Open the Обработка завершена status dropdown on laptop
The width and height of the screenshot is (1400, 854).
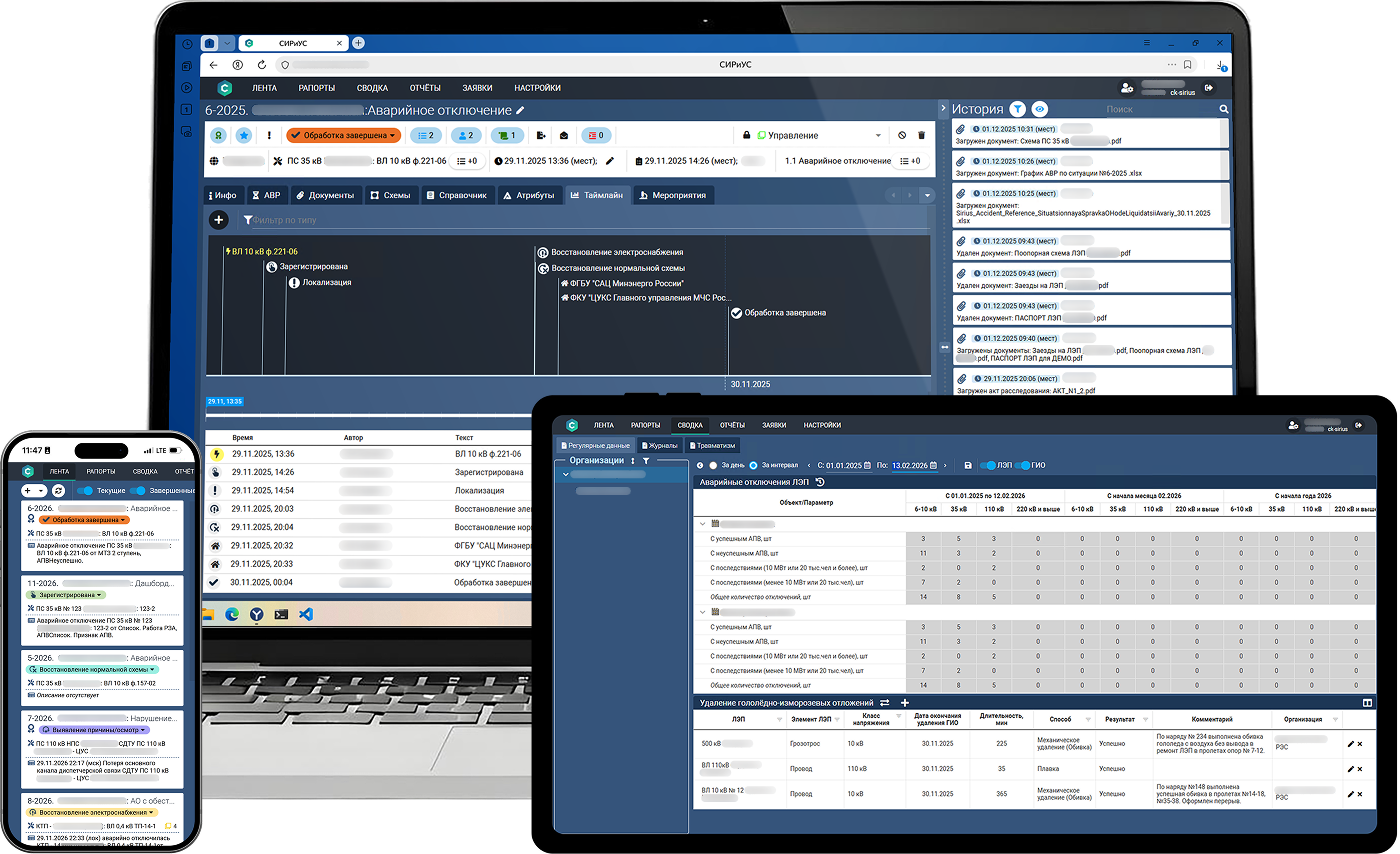[x=343, y=135]
